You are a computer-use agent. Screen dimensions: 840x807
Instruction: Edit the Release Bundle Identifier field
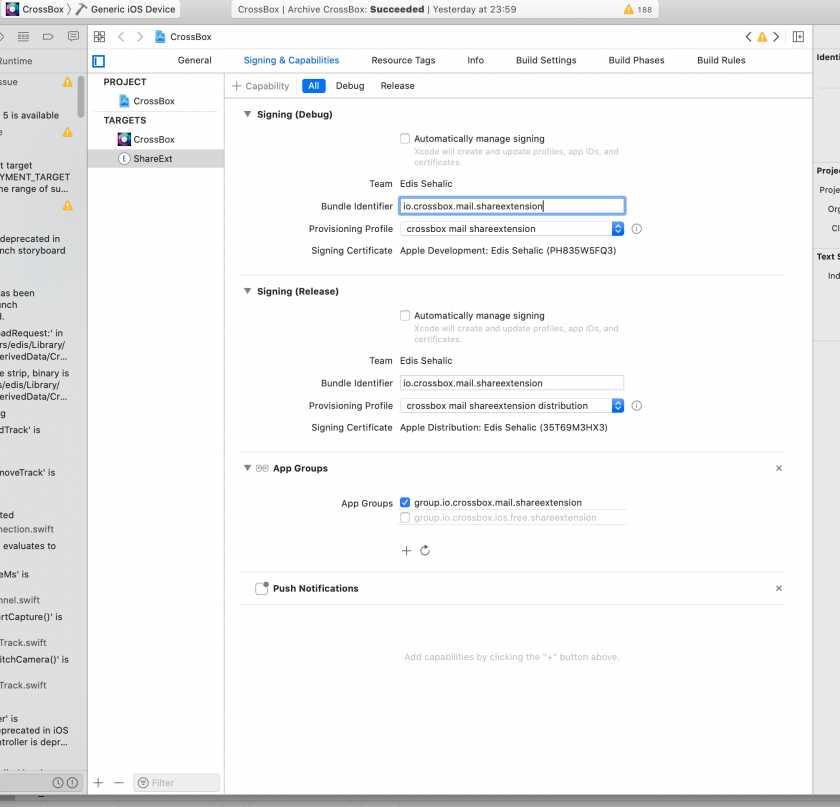(512, 383)
